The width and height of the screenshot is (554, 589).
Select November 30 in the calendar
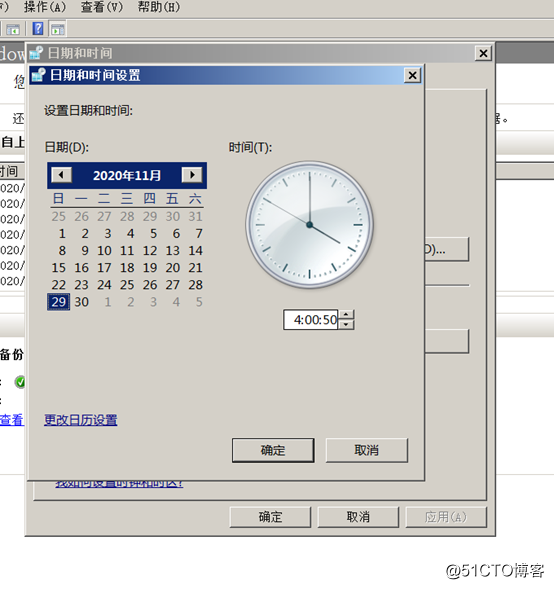point(82,302)
